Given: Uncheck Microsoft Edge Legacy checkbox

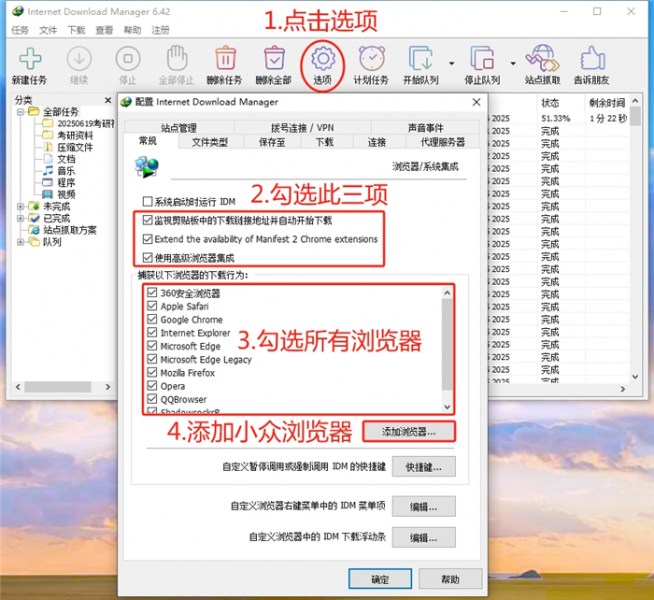Looking at the screenshot, I should [x=152, y=359].
